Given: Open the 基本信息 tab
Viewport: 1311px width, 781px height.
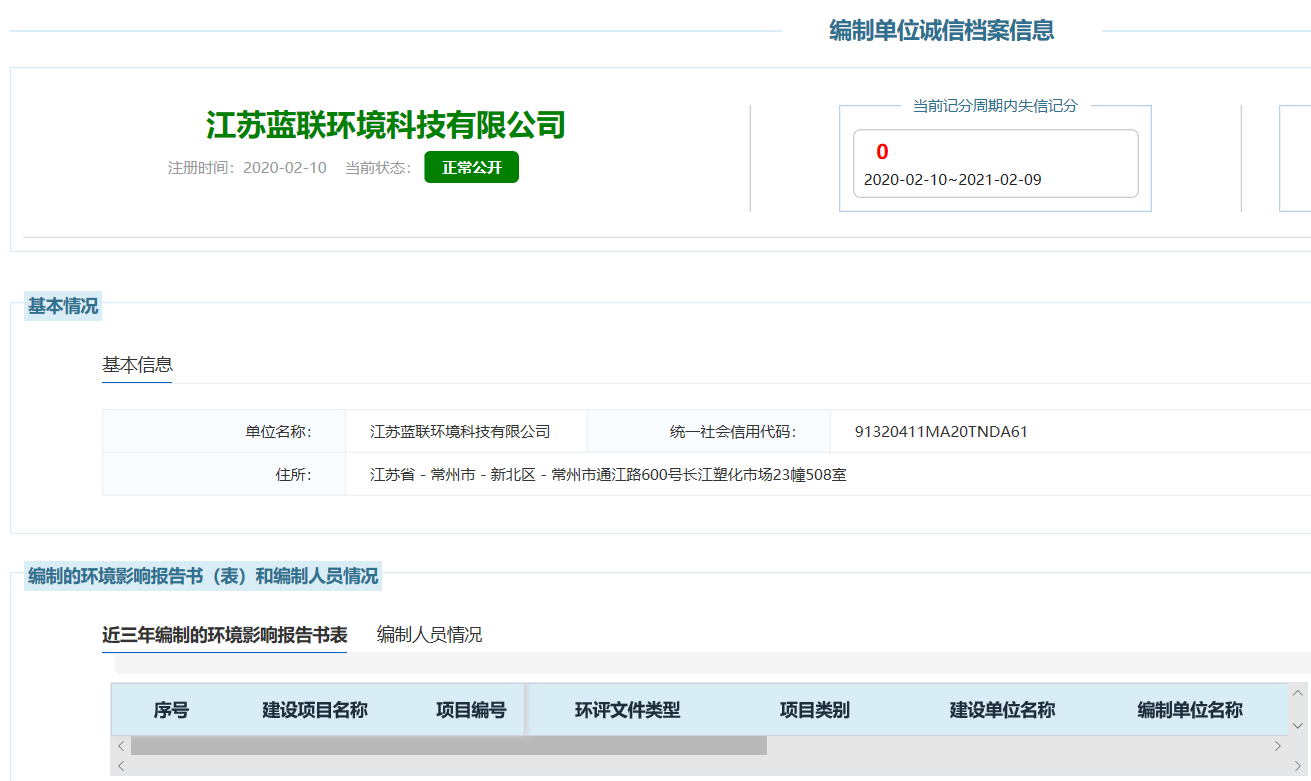Looking at the screenshot, I should pyautogui.click(x=137, y=364).
